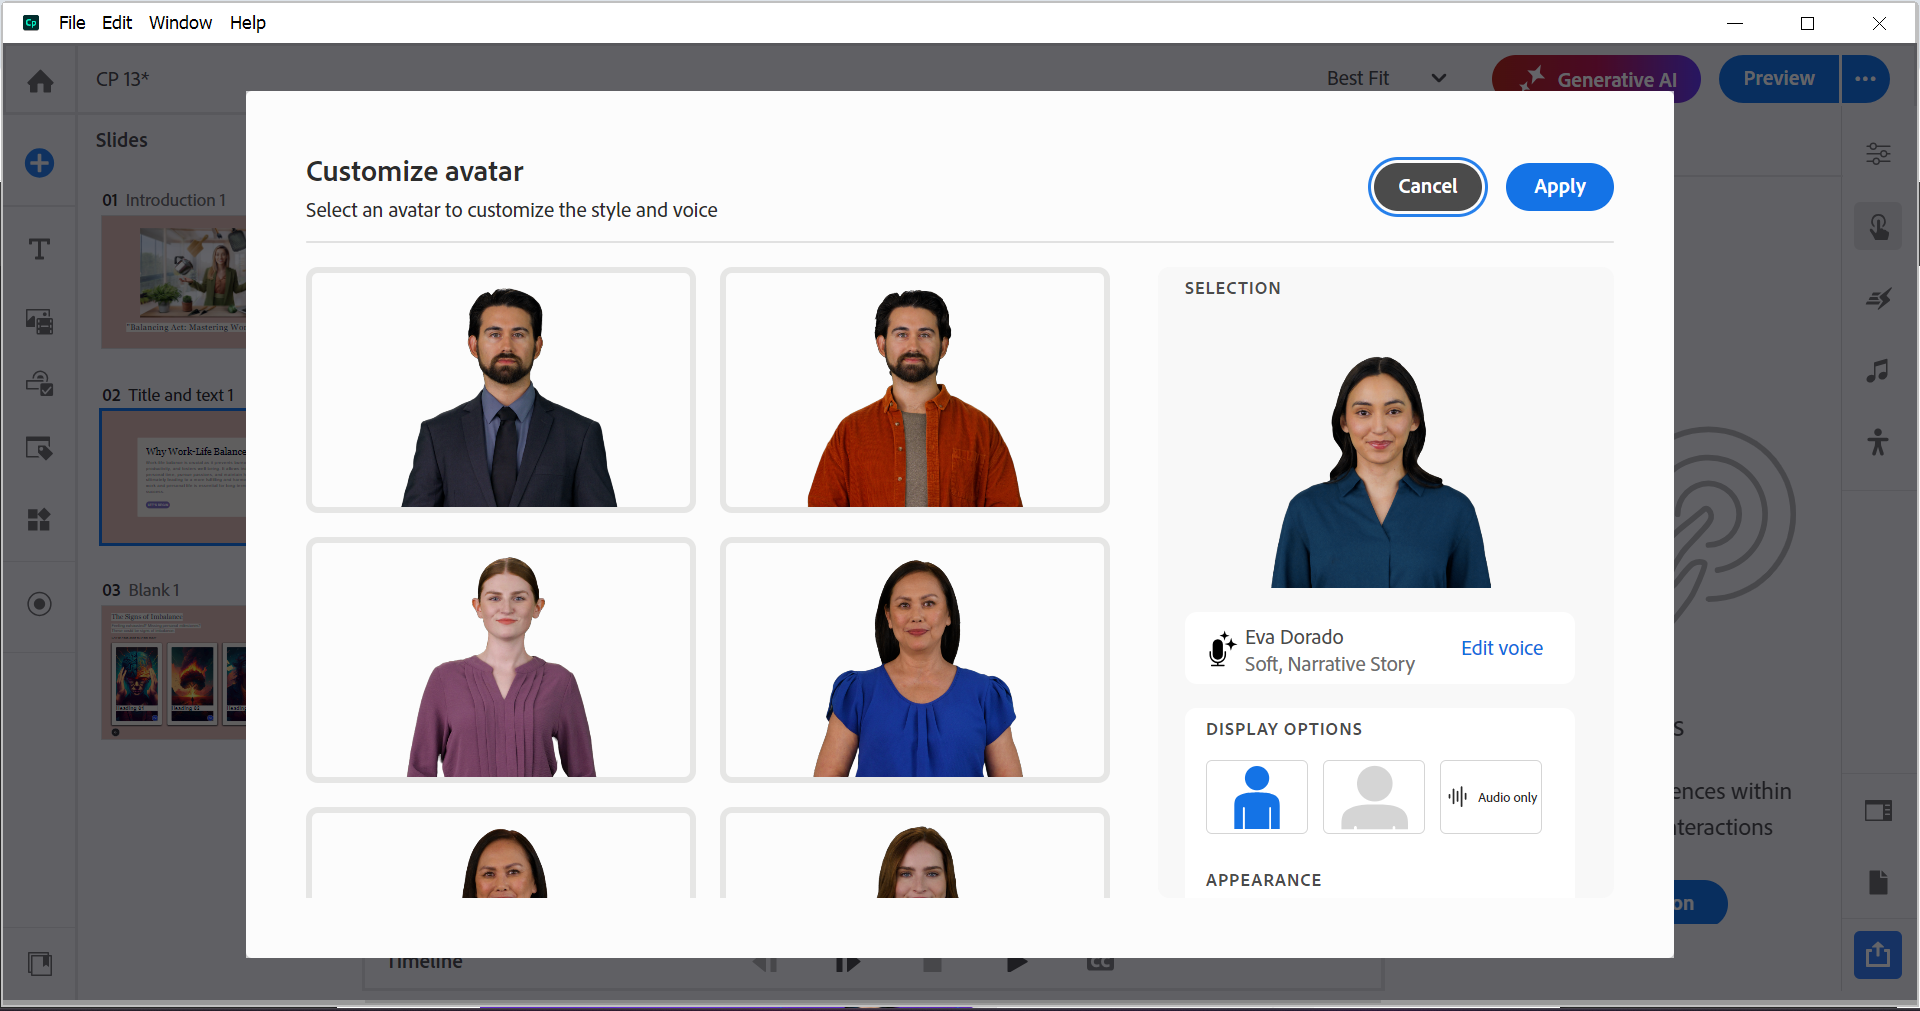Click Edit voice for Eva Dorado
The image size is (1920, 1011).
pos(1501,648)
